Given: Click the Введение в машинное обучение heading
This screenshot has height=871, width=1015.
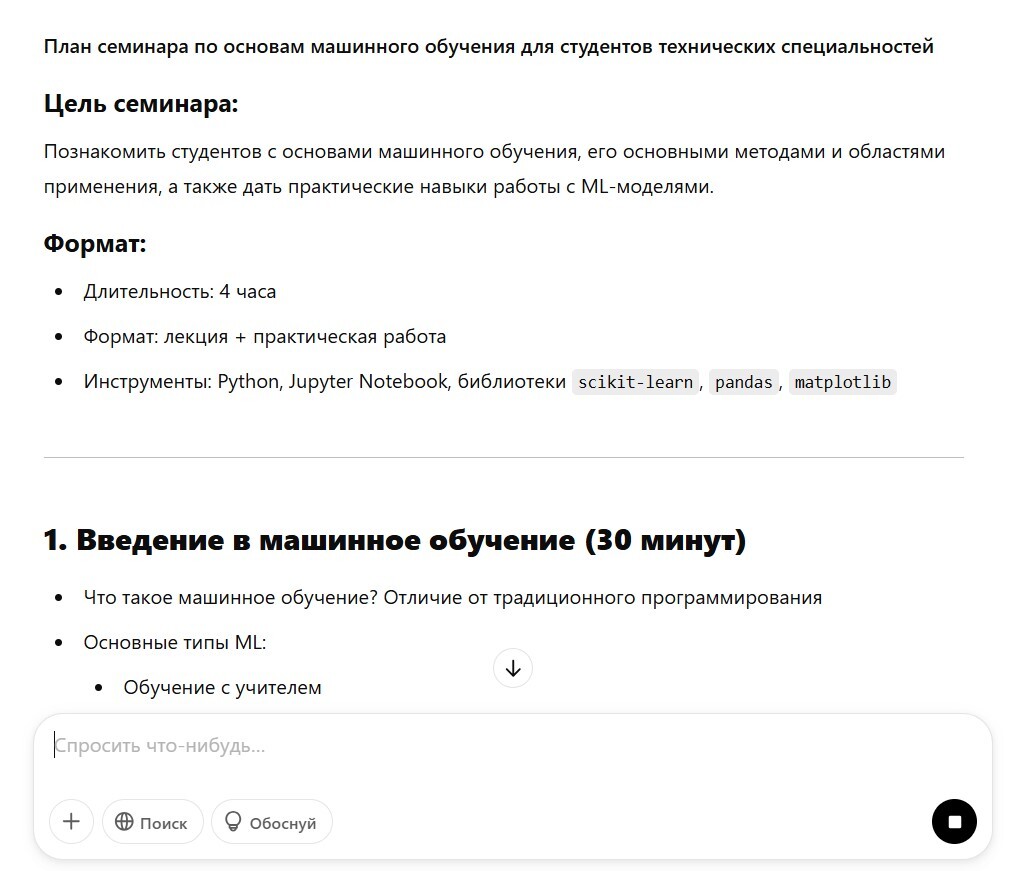Looking at the screenshot, I should tap(394, 540).
